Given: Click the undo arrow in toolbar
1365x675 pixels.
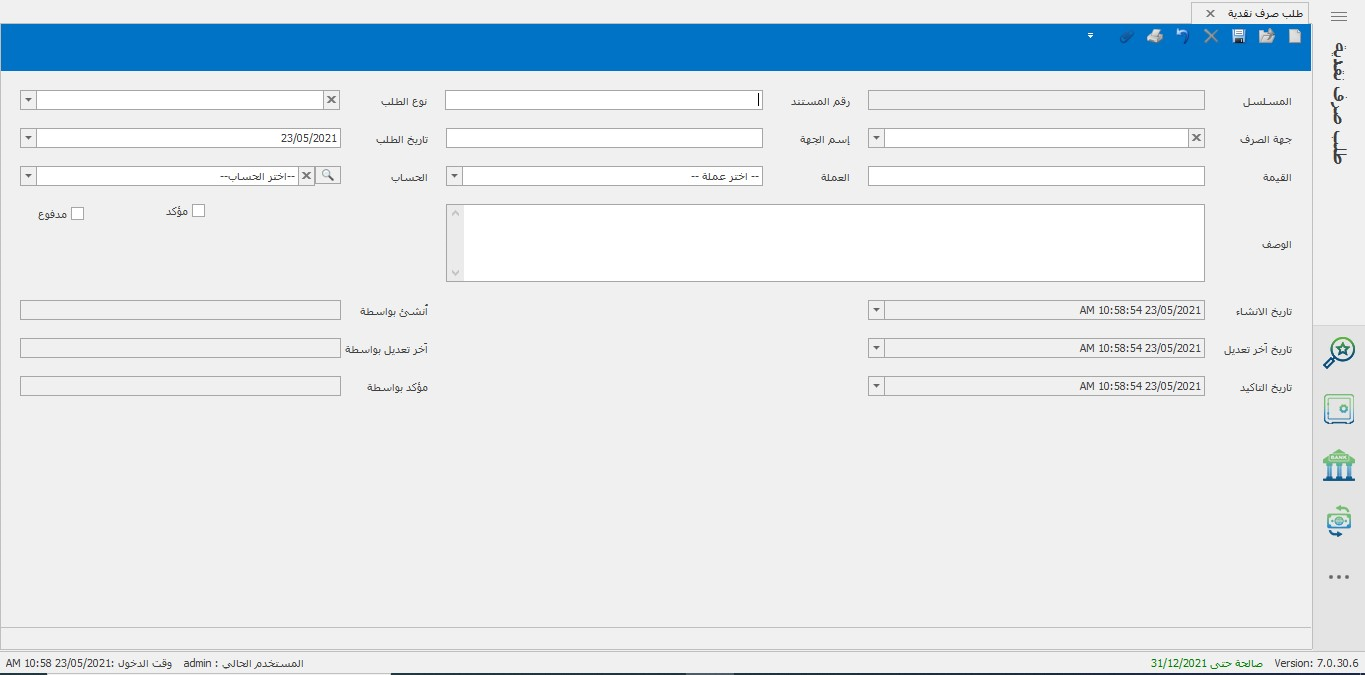Looking at the screenshot, I should tap(1182, 37).
